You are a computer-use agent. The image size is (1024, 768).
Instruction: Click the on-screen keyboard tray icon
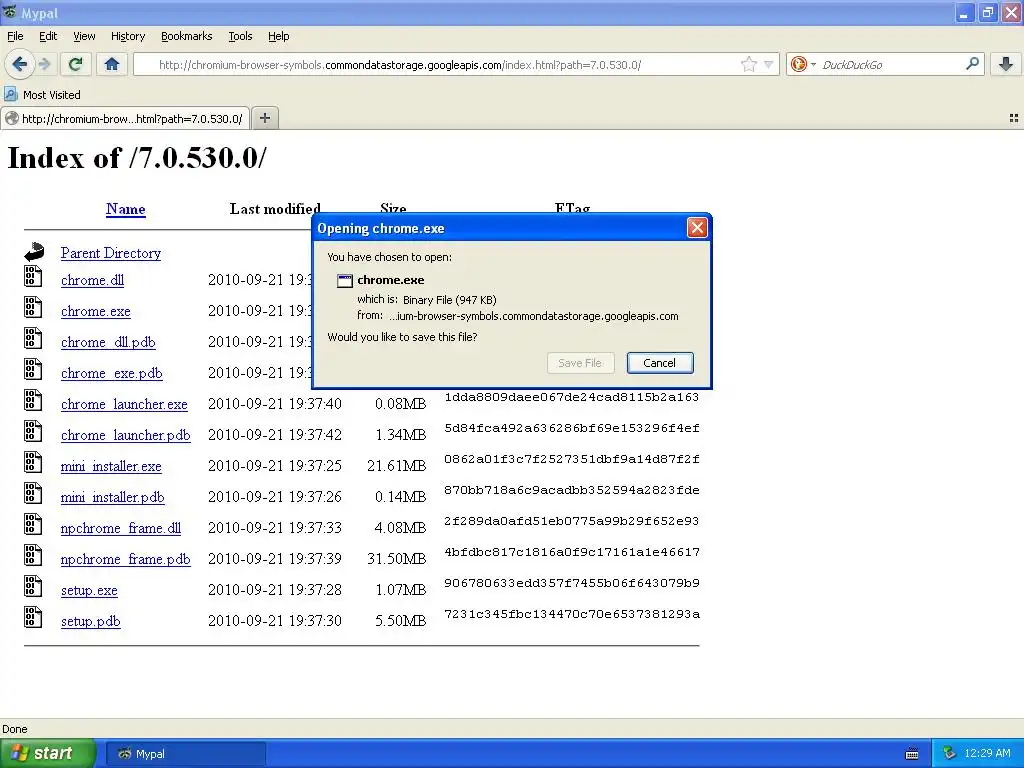point(912,754)
